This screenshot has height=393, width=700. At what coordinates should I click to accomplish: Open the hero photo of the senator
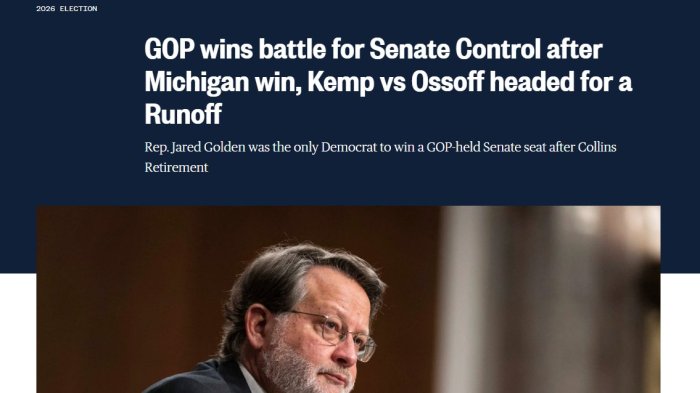point(348,299)
